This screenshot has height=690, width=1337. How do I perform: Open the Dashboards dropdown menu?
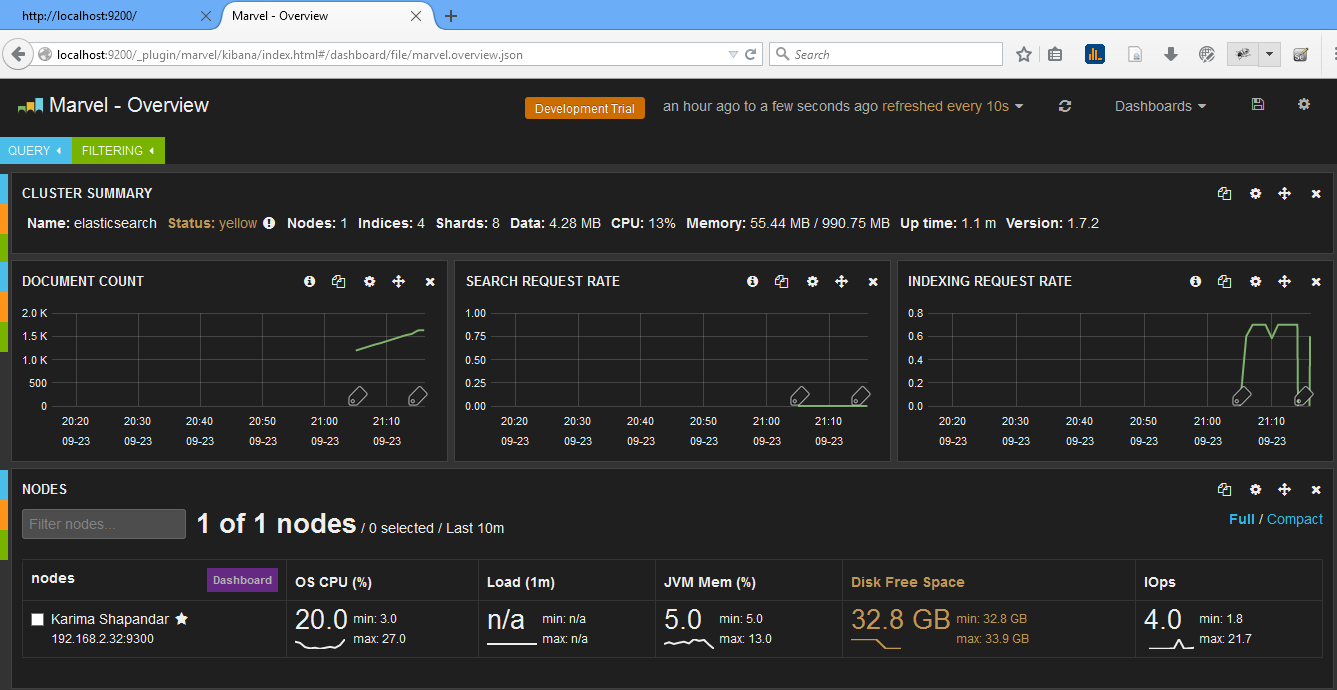pos(1160,106)
